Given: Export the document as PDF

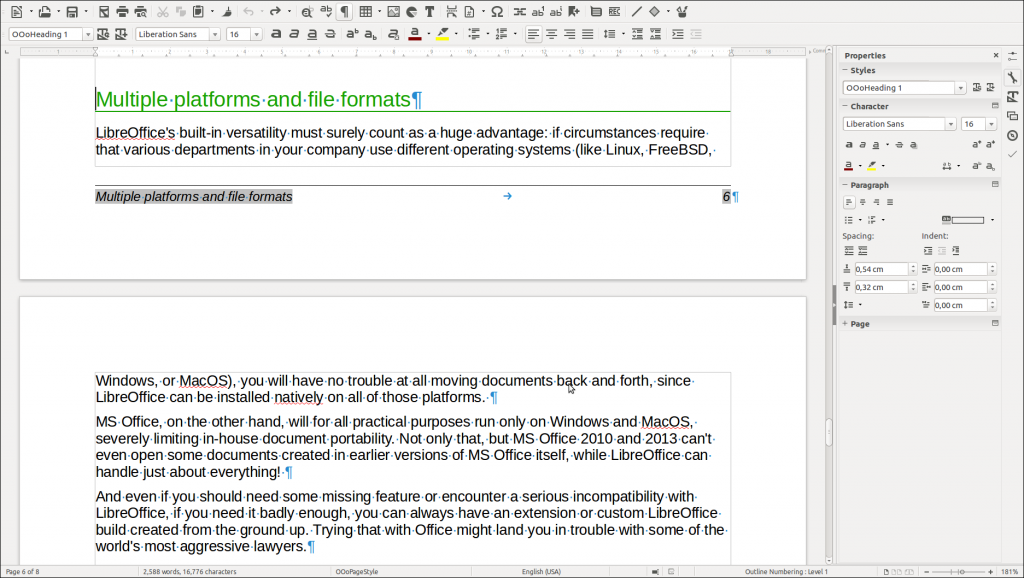Looking at the screenshot, I should [x=105, y=11].
